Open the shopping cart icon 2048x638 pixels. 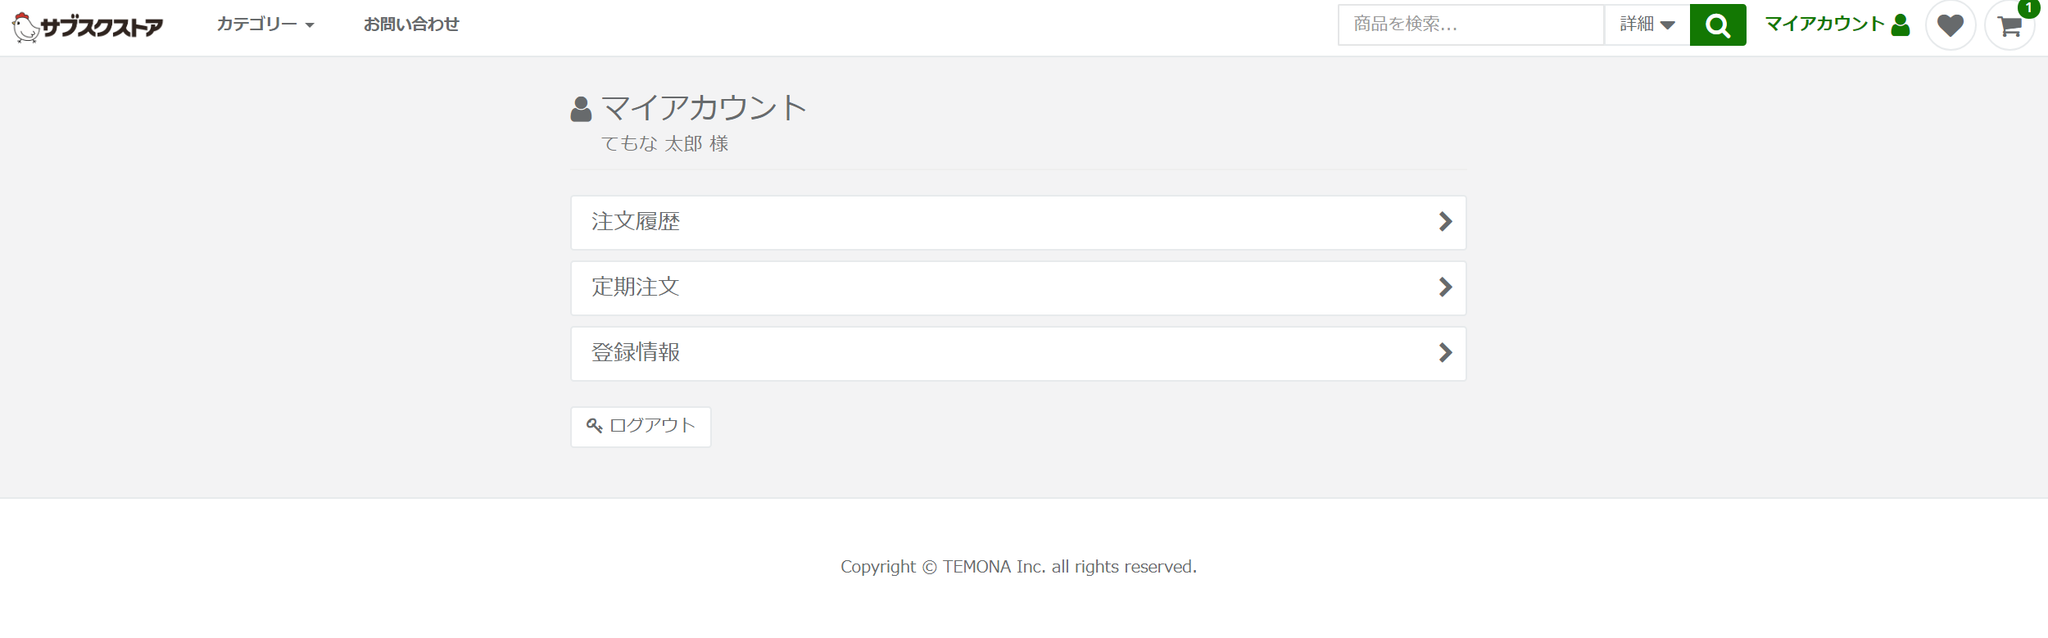click(x=2009, y=27)
